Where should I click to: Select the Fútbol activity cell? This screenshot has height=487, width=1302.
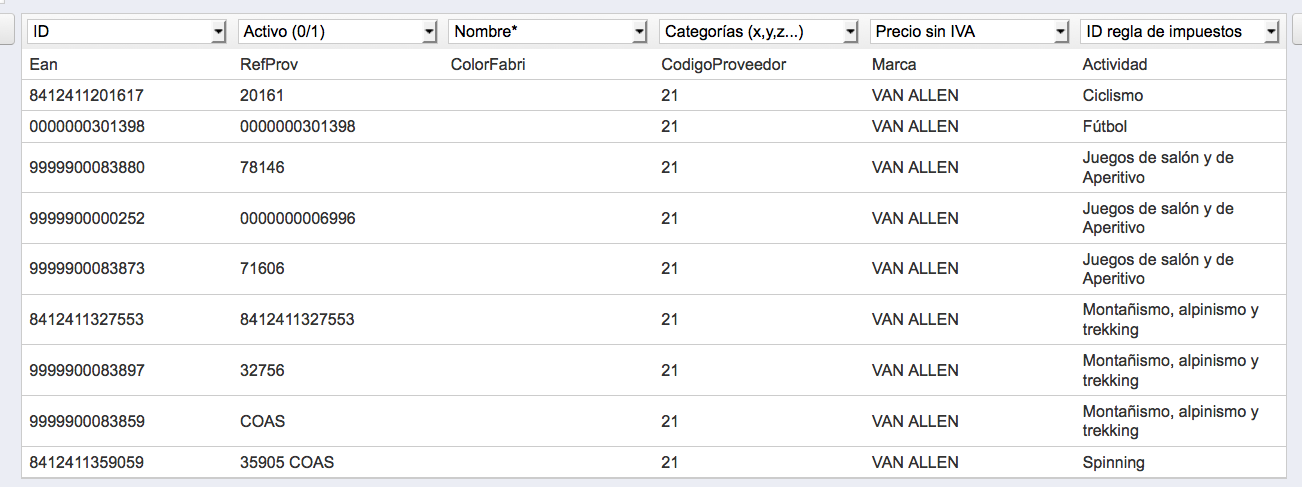pos(1105,127)
